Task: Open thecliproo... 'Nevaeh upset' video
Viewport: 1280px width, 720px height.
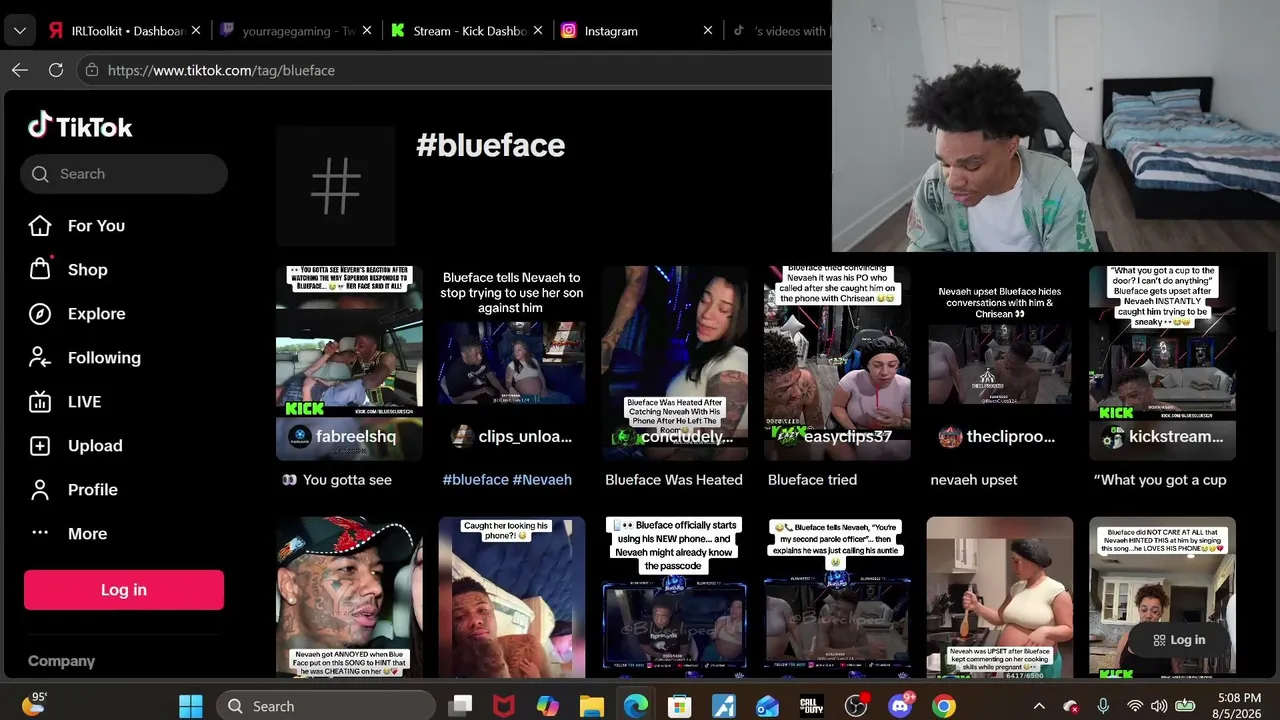Action: 999,363
